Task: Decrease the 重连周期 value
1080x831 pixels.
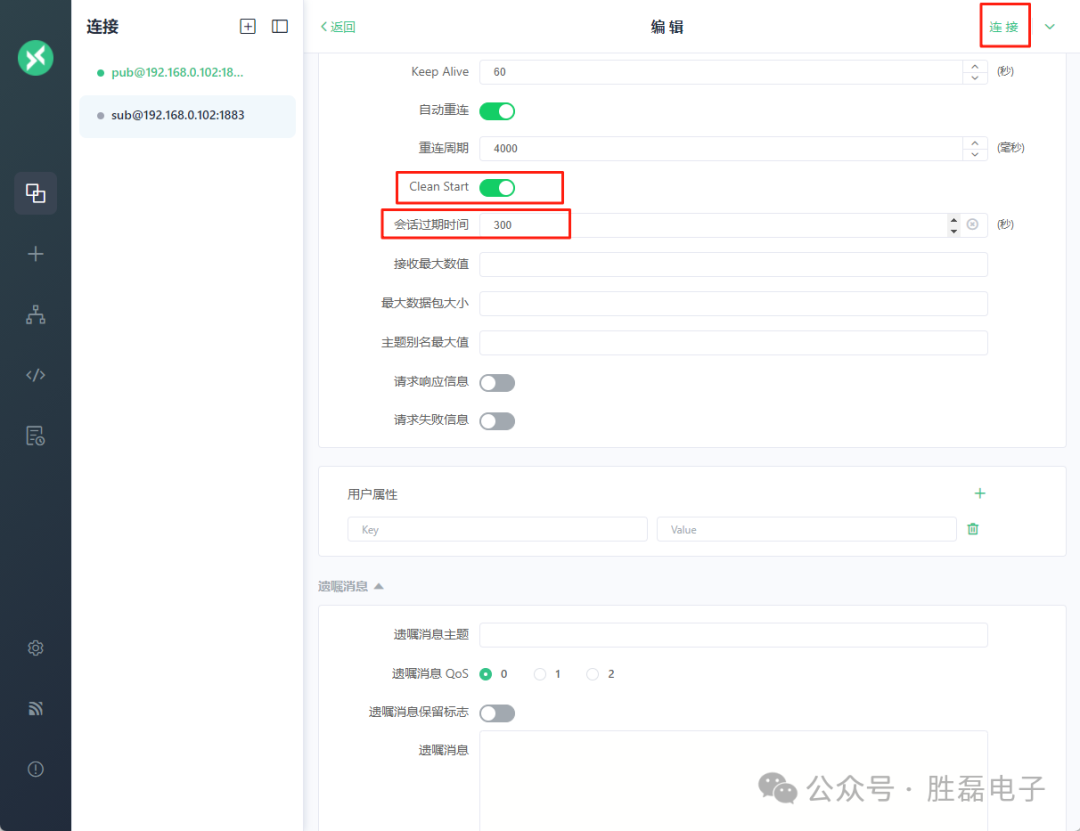Action: (x=975, y=154)
